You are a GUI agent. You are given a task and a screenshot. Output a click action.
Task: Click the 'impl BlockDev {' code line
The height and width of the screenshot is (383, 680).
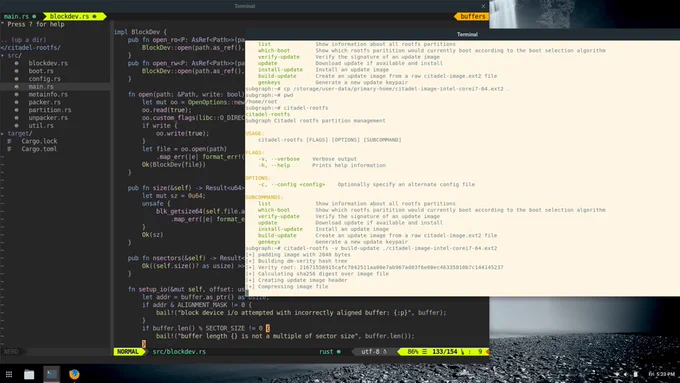140,32
